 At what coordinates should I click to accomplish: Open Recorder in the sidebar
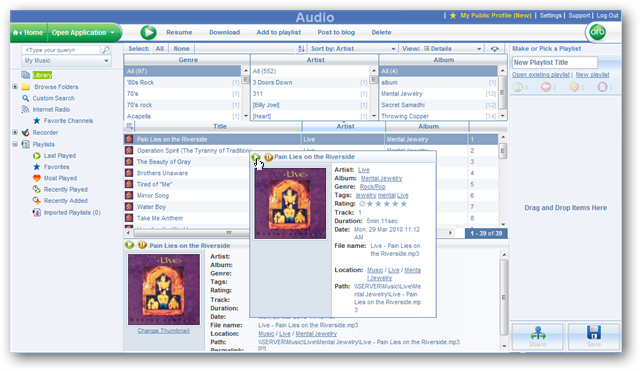(45, 133)
